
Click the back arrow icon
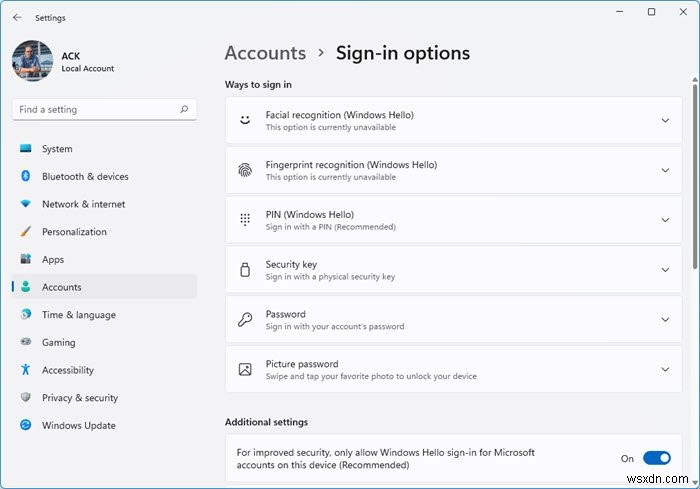point(17,17)
